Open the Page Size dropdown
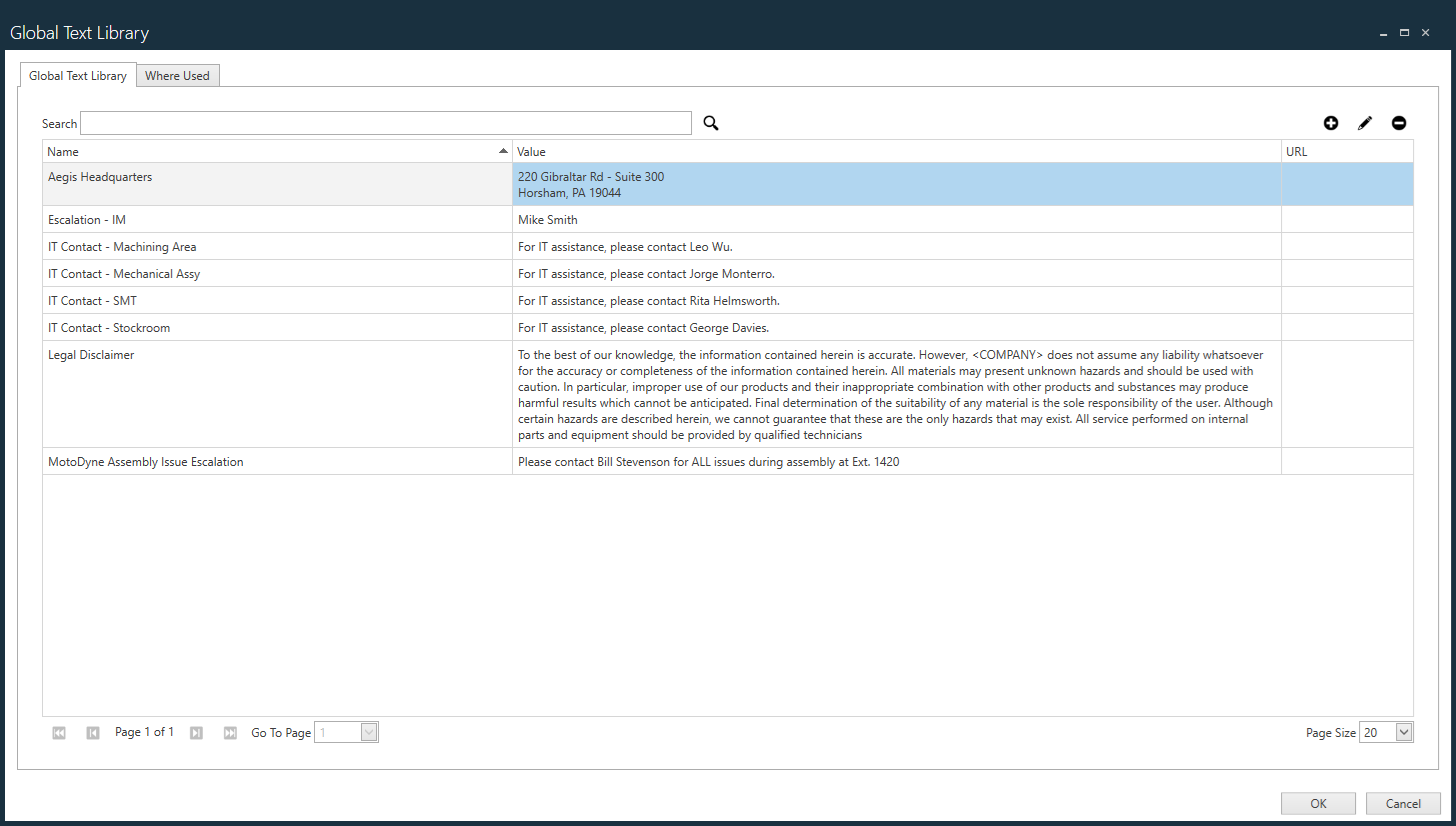 click(x=1402, y=732)
